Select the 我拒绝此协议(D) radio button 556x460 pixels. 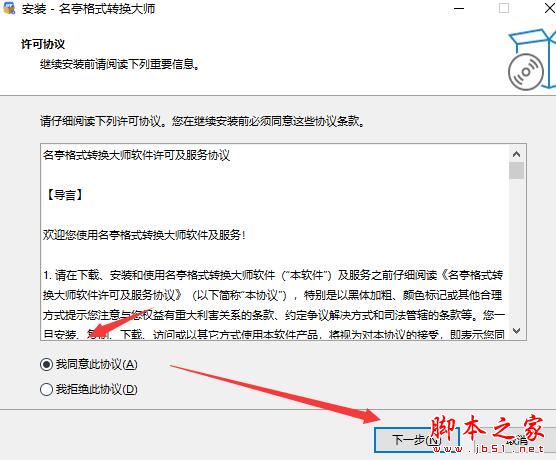(x=46, y=389)
